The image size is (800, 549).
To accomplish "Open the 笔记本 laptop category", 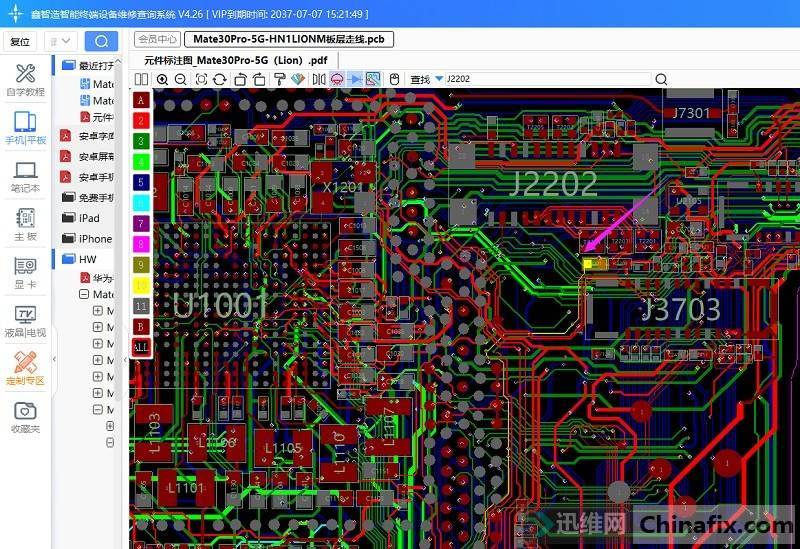I will (x=25, y=176).
